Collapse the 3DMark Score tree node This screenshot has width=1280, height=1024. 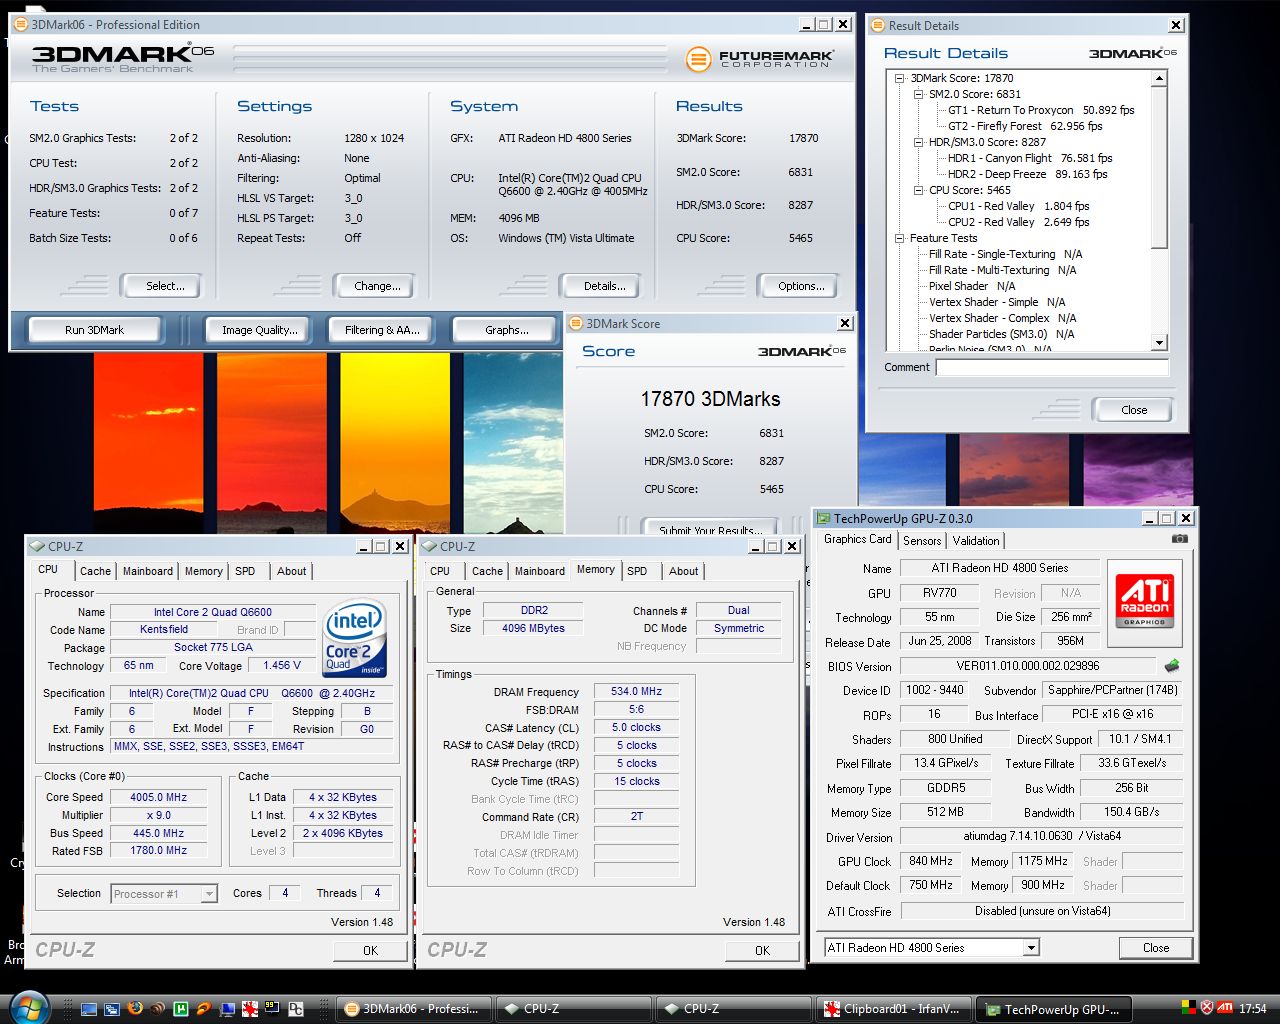tap(900, 78)
